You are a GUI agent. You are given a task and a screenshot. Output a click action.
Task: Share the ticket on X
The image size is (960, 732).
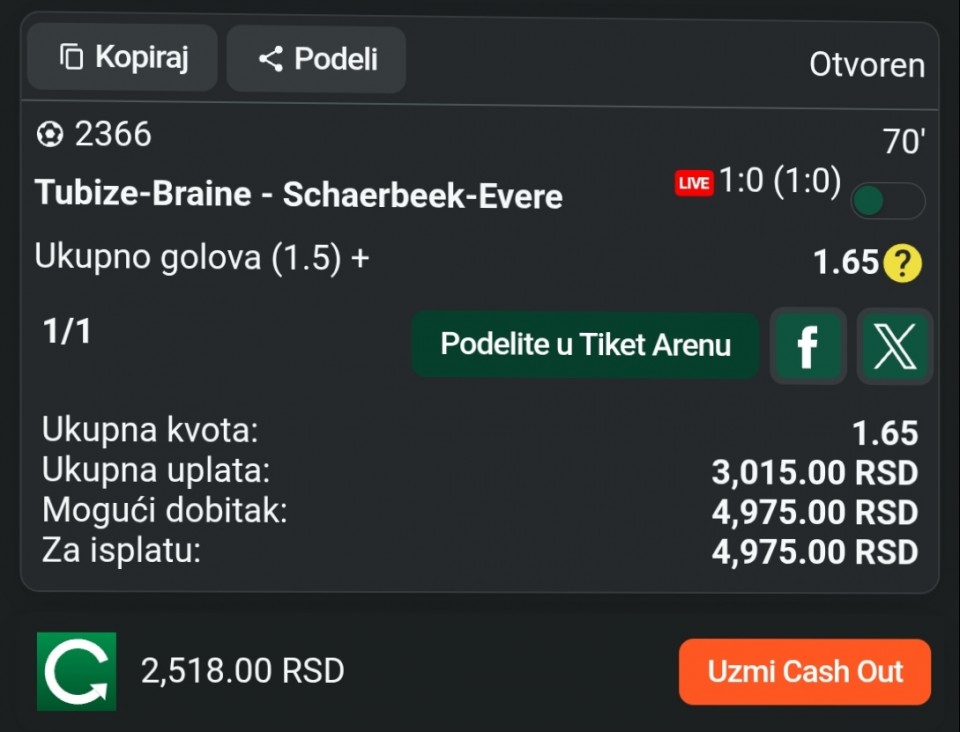(894, 346)
